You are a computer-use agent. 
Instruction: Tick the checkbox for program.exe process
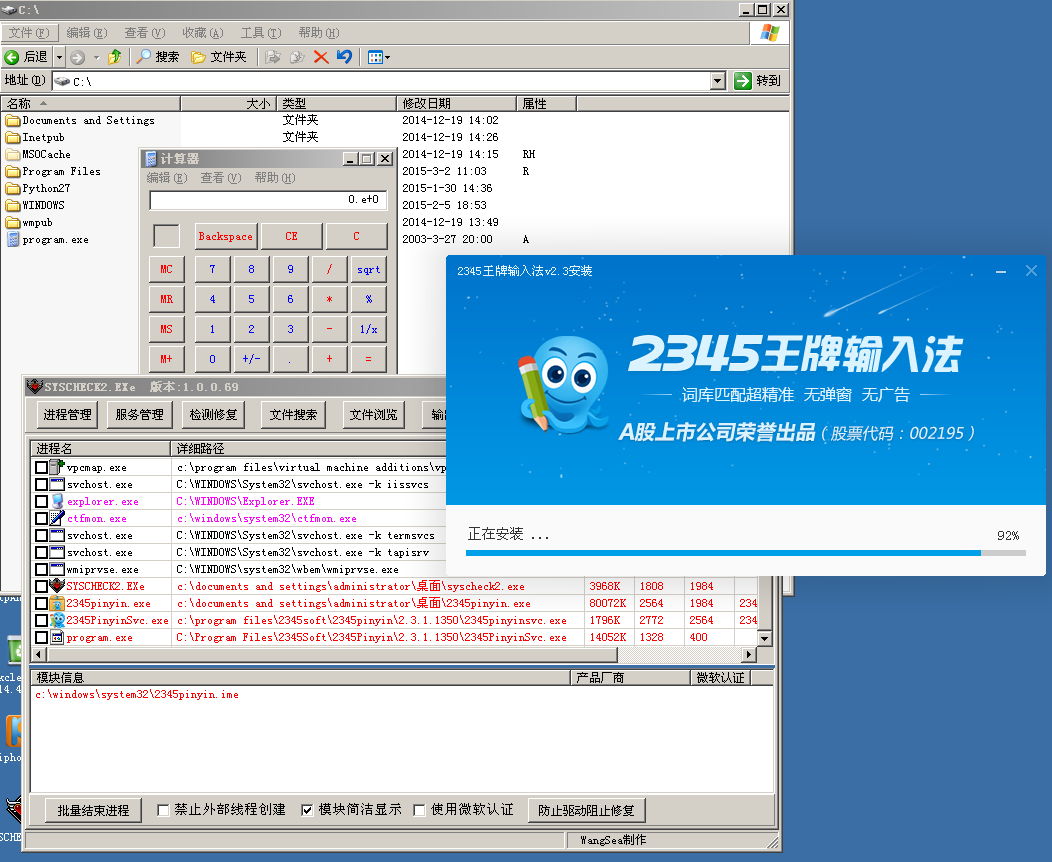pyautogui.click(x=41, y=638)
